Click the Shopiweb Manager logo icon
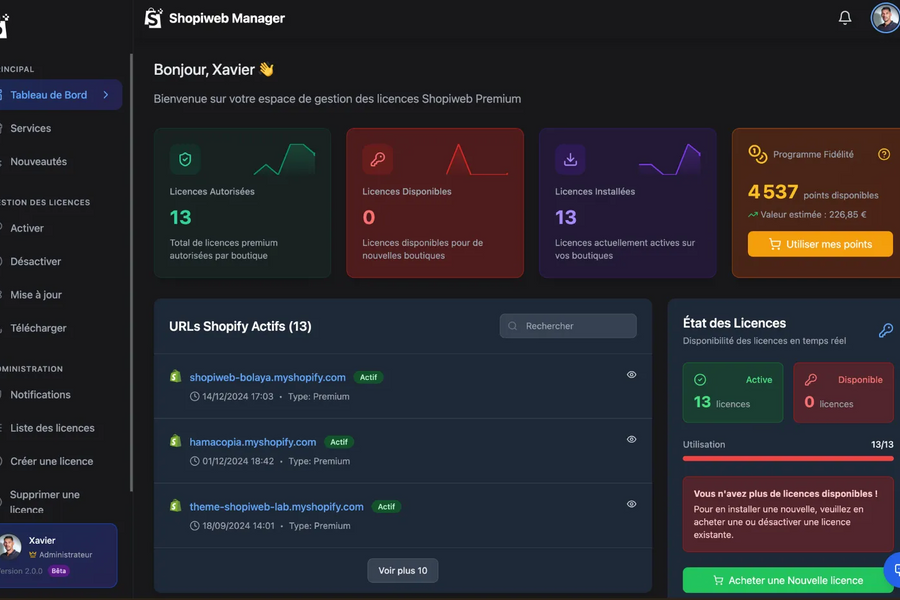Image resolution: width=900 pixels, height=600 pixels. (x=153, y=18)
